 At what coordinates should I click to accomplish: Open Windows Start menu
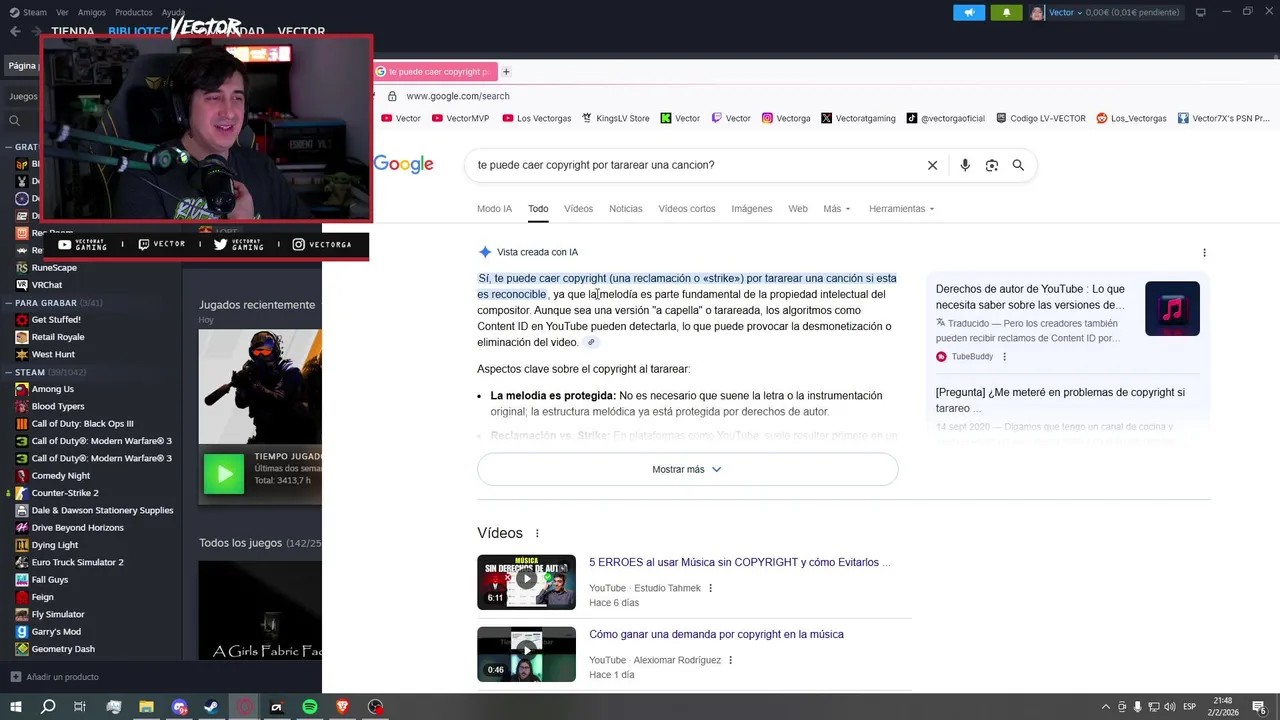coord(15,707)
